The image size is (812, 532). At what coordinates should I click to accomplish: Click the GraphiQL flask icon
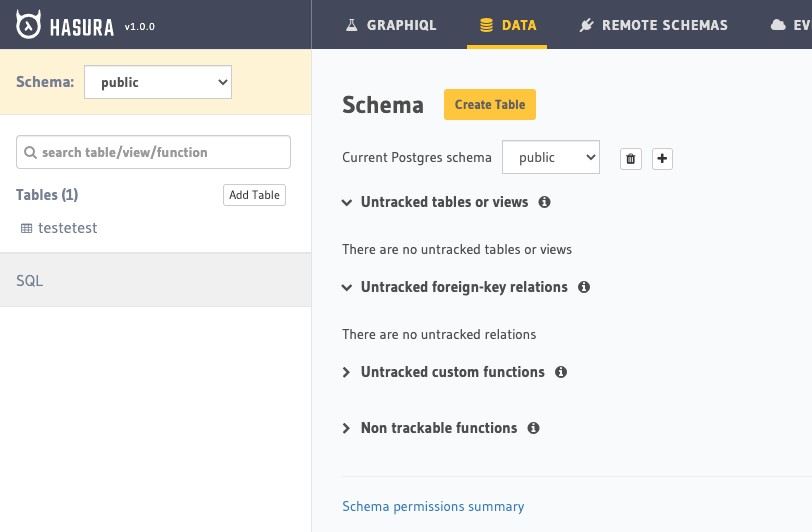(352, 25)
